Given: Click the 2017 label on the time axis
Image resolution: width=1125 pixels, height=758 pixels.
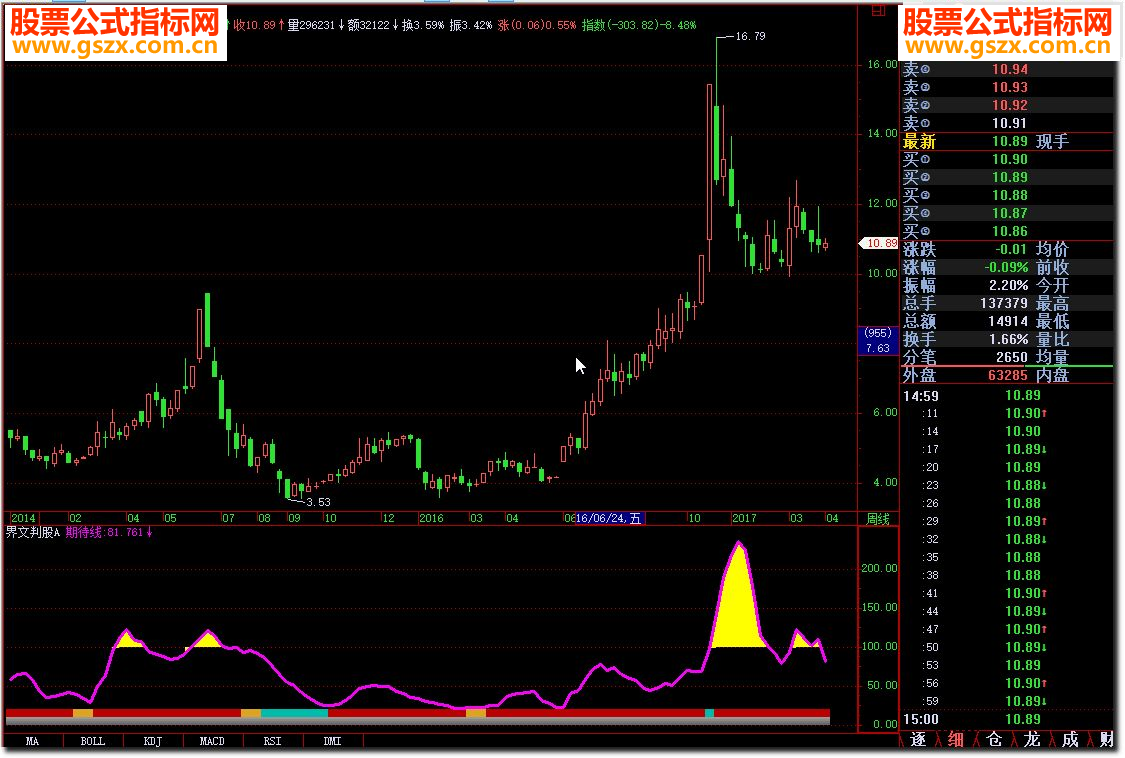Looking at the screenshot, I should tap(744, 518).
